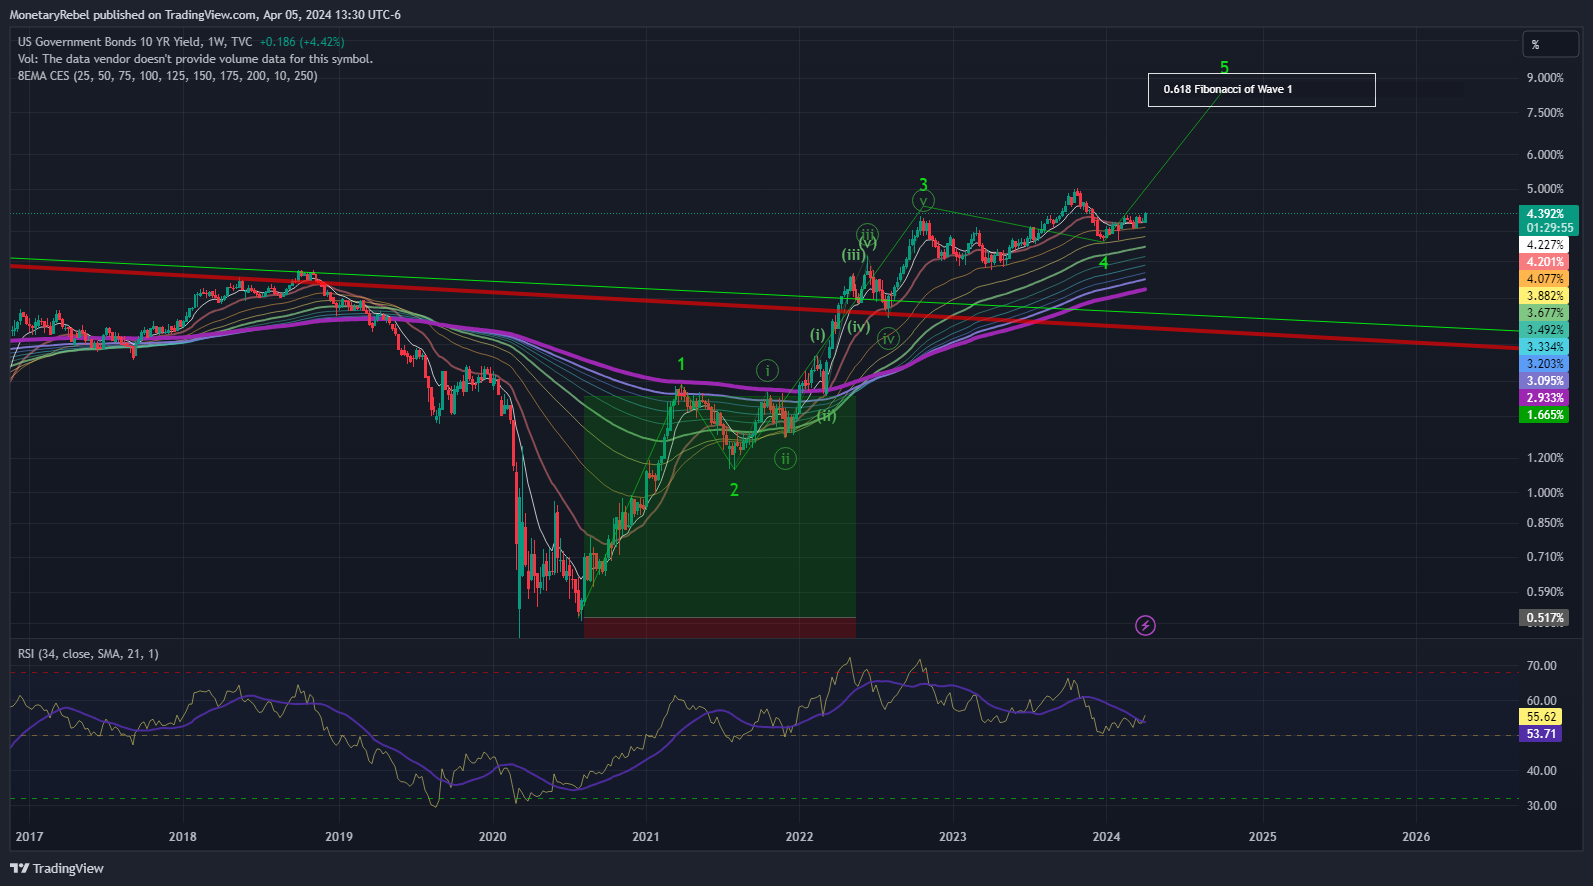Click the 40.00 RSI axis label
The image size is (1593, 886).
point(1541,771)
